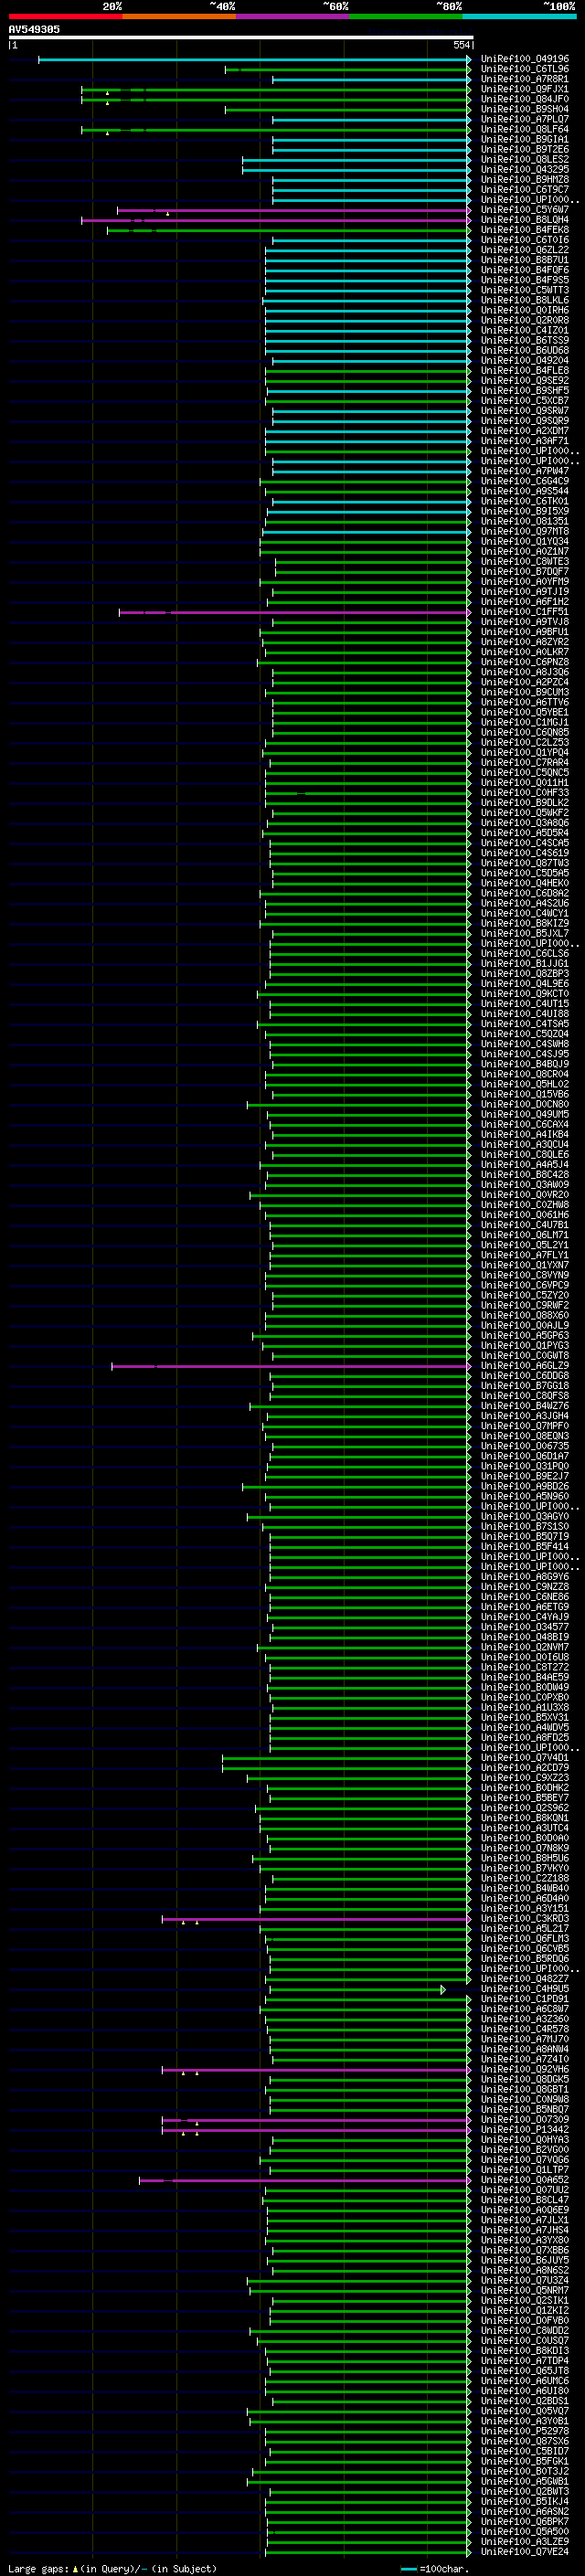Click purple alignment bar of UniRef100_C1FF51
585x2576 pixels.
coord(295,612)
